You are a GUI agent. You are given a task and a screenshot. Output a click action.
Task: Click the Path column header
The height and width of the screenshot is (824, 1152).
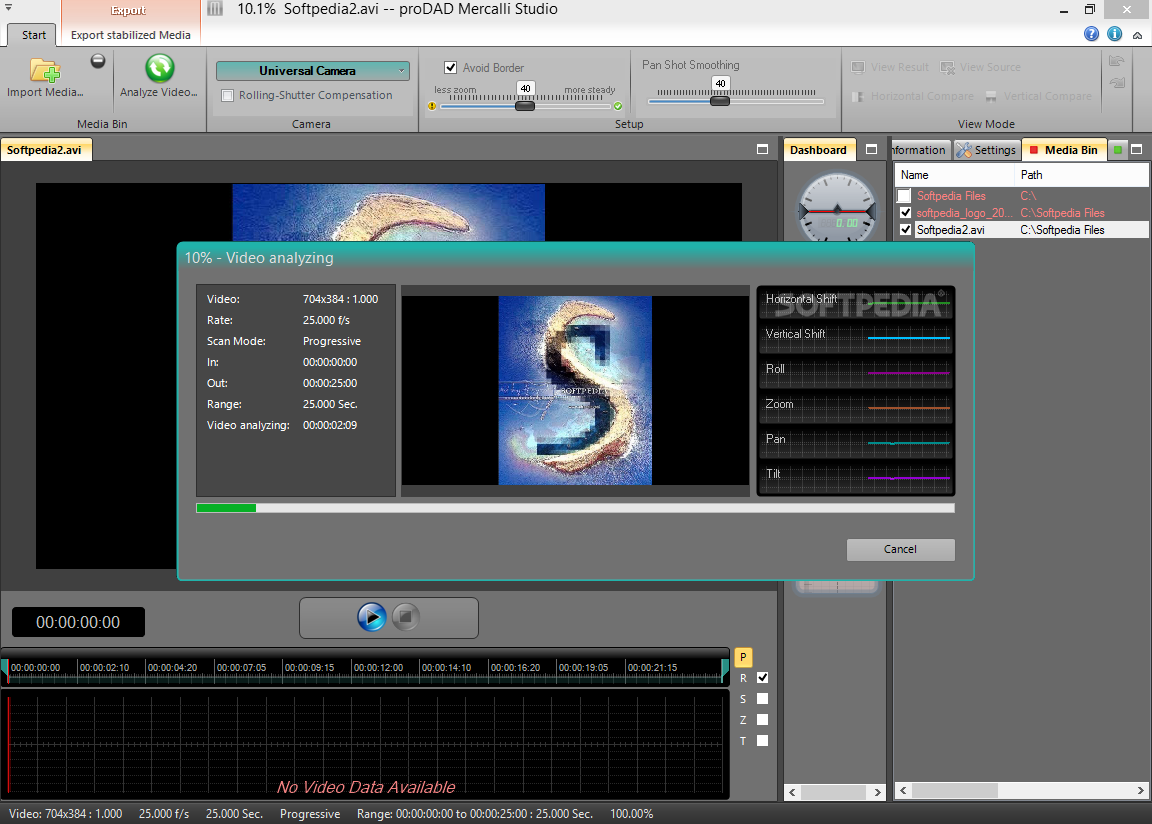click(x=1081, y=175)
